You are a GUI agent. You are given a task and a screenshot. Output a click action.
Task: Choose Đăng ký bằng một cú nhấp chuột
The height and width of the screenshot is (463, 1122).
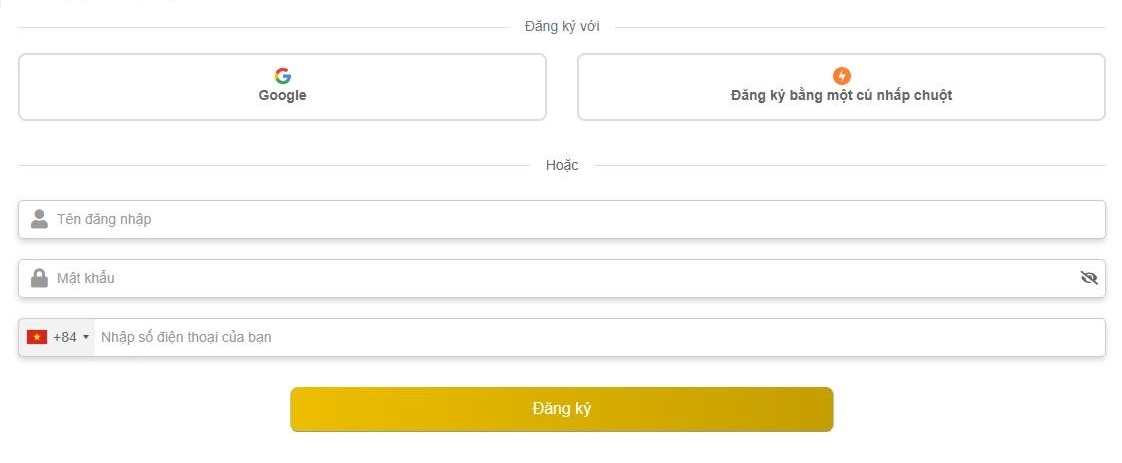[841, 87]
